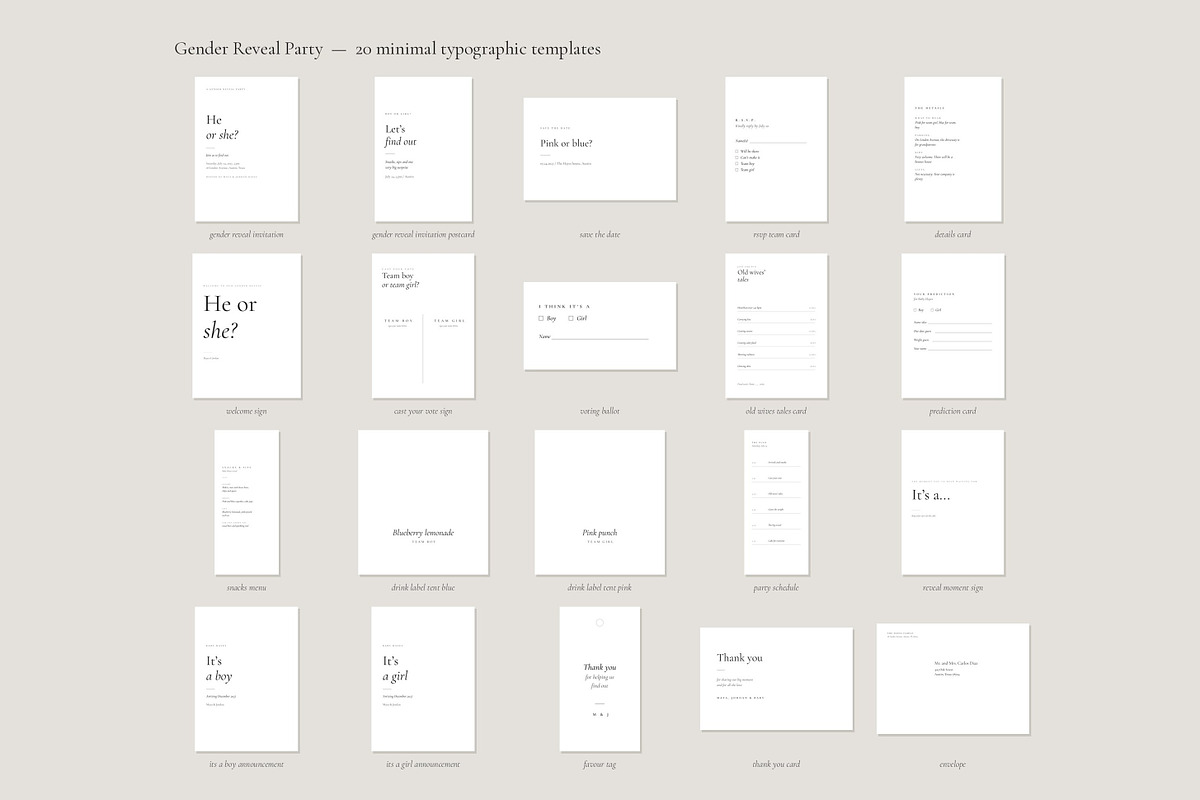Open the 'It's a...' reveal moment sign
The height and width of the screenshot is (800, 1200).
click(x=953, y=503)
